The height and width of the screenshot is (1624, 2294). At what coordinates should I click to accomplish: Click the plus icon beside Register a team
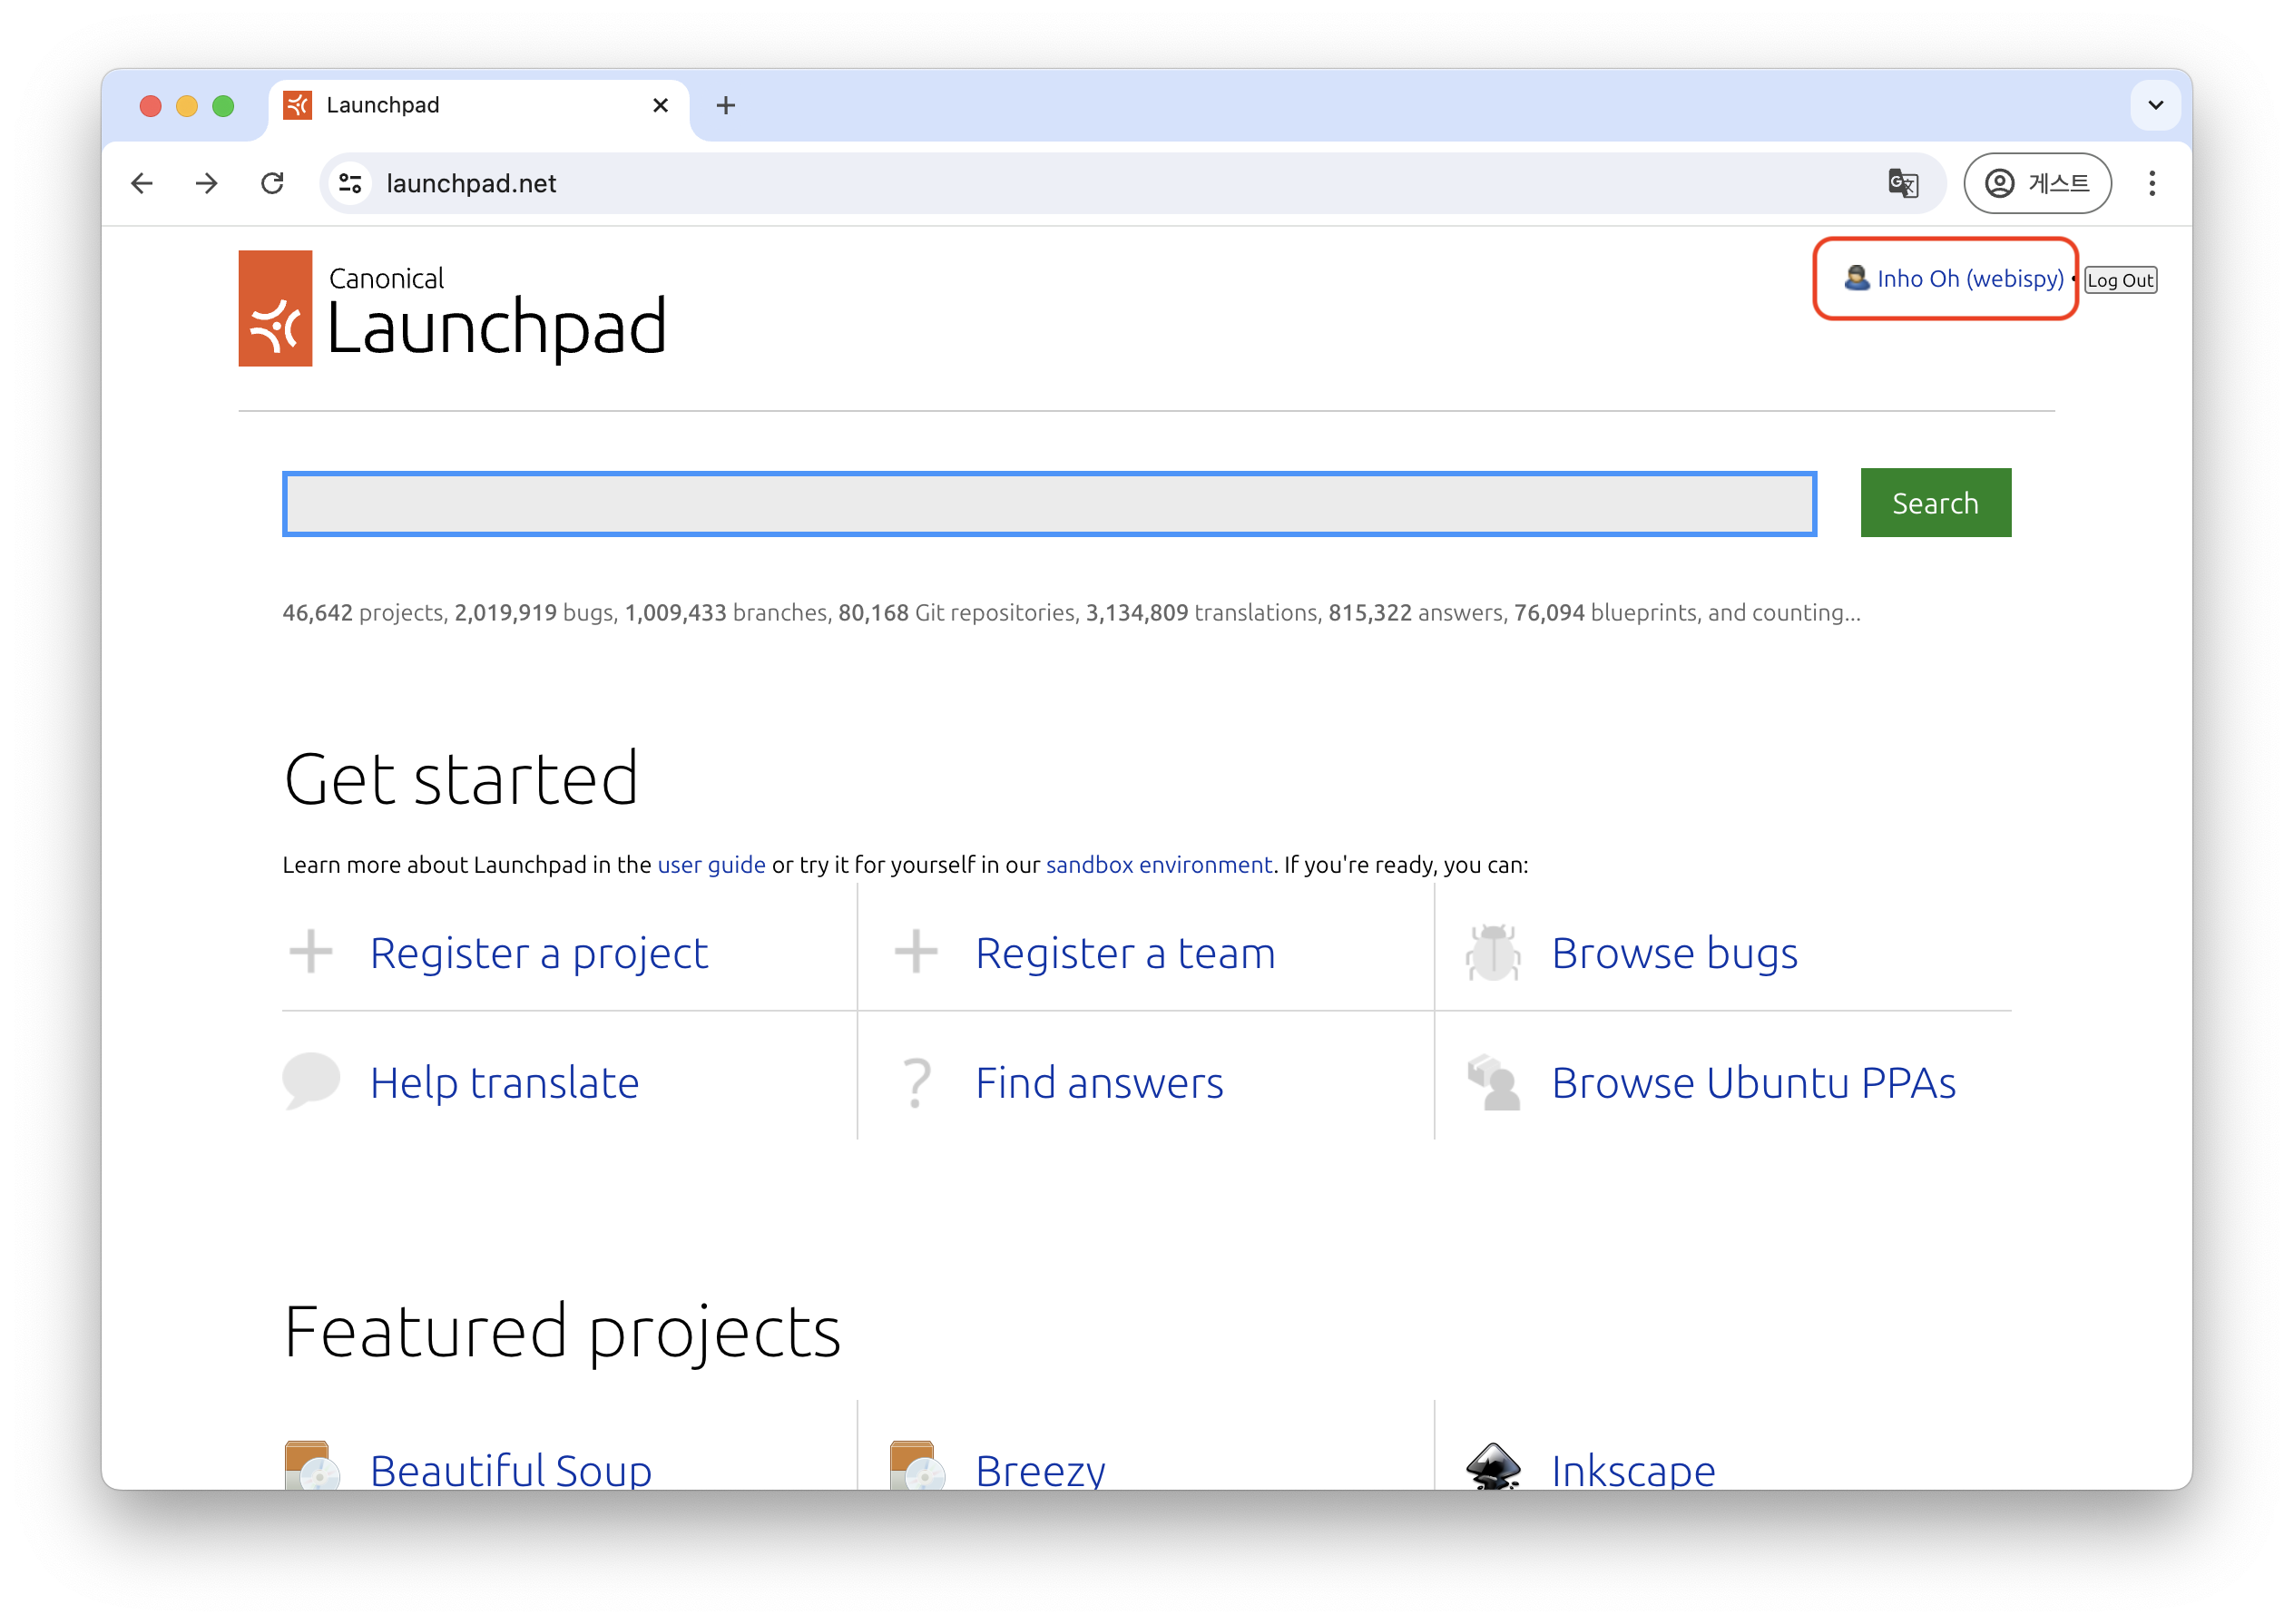[915, 951]
